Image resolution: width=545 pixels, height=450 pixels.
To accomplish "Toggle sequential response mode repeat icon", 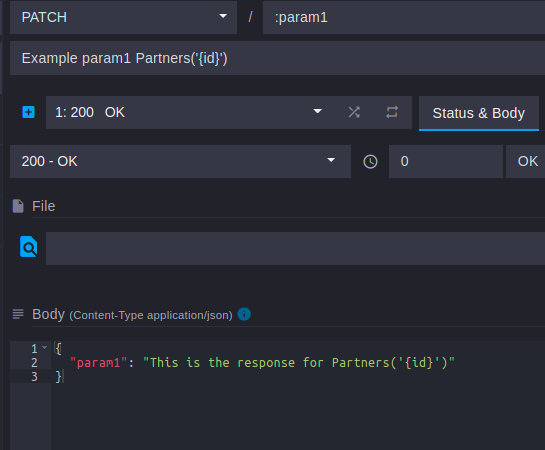I will [392, 112].
